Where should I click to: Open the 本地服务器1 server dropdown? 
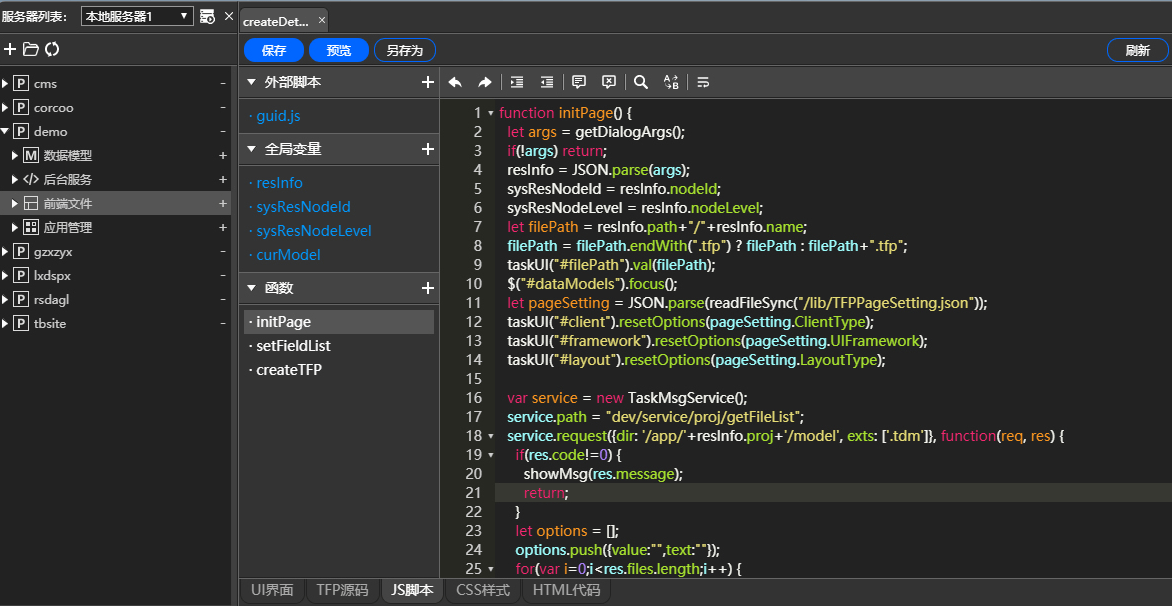tap(136, 16)
